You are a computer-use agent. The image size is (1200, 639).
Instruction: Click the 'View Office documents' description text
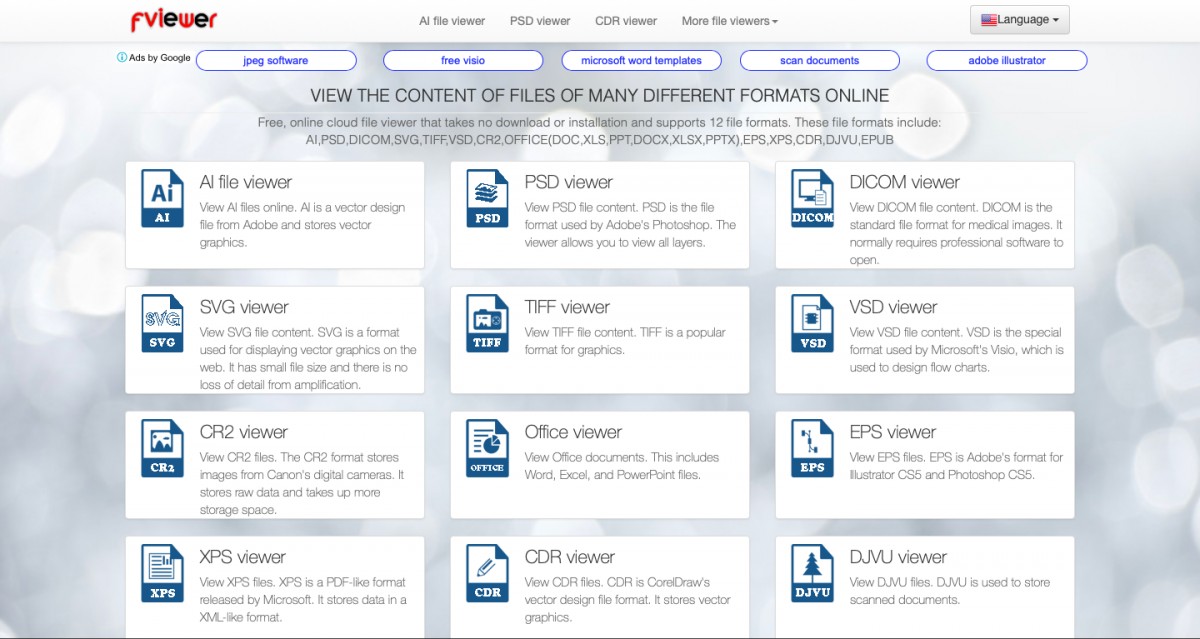(x=622, y=466)
